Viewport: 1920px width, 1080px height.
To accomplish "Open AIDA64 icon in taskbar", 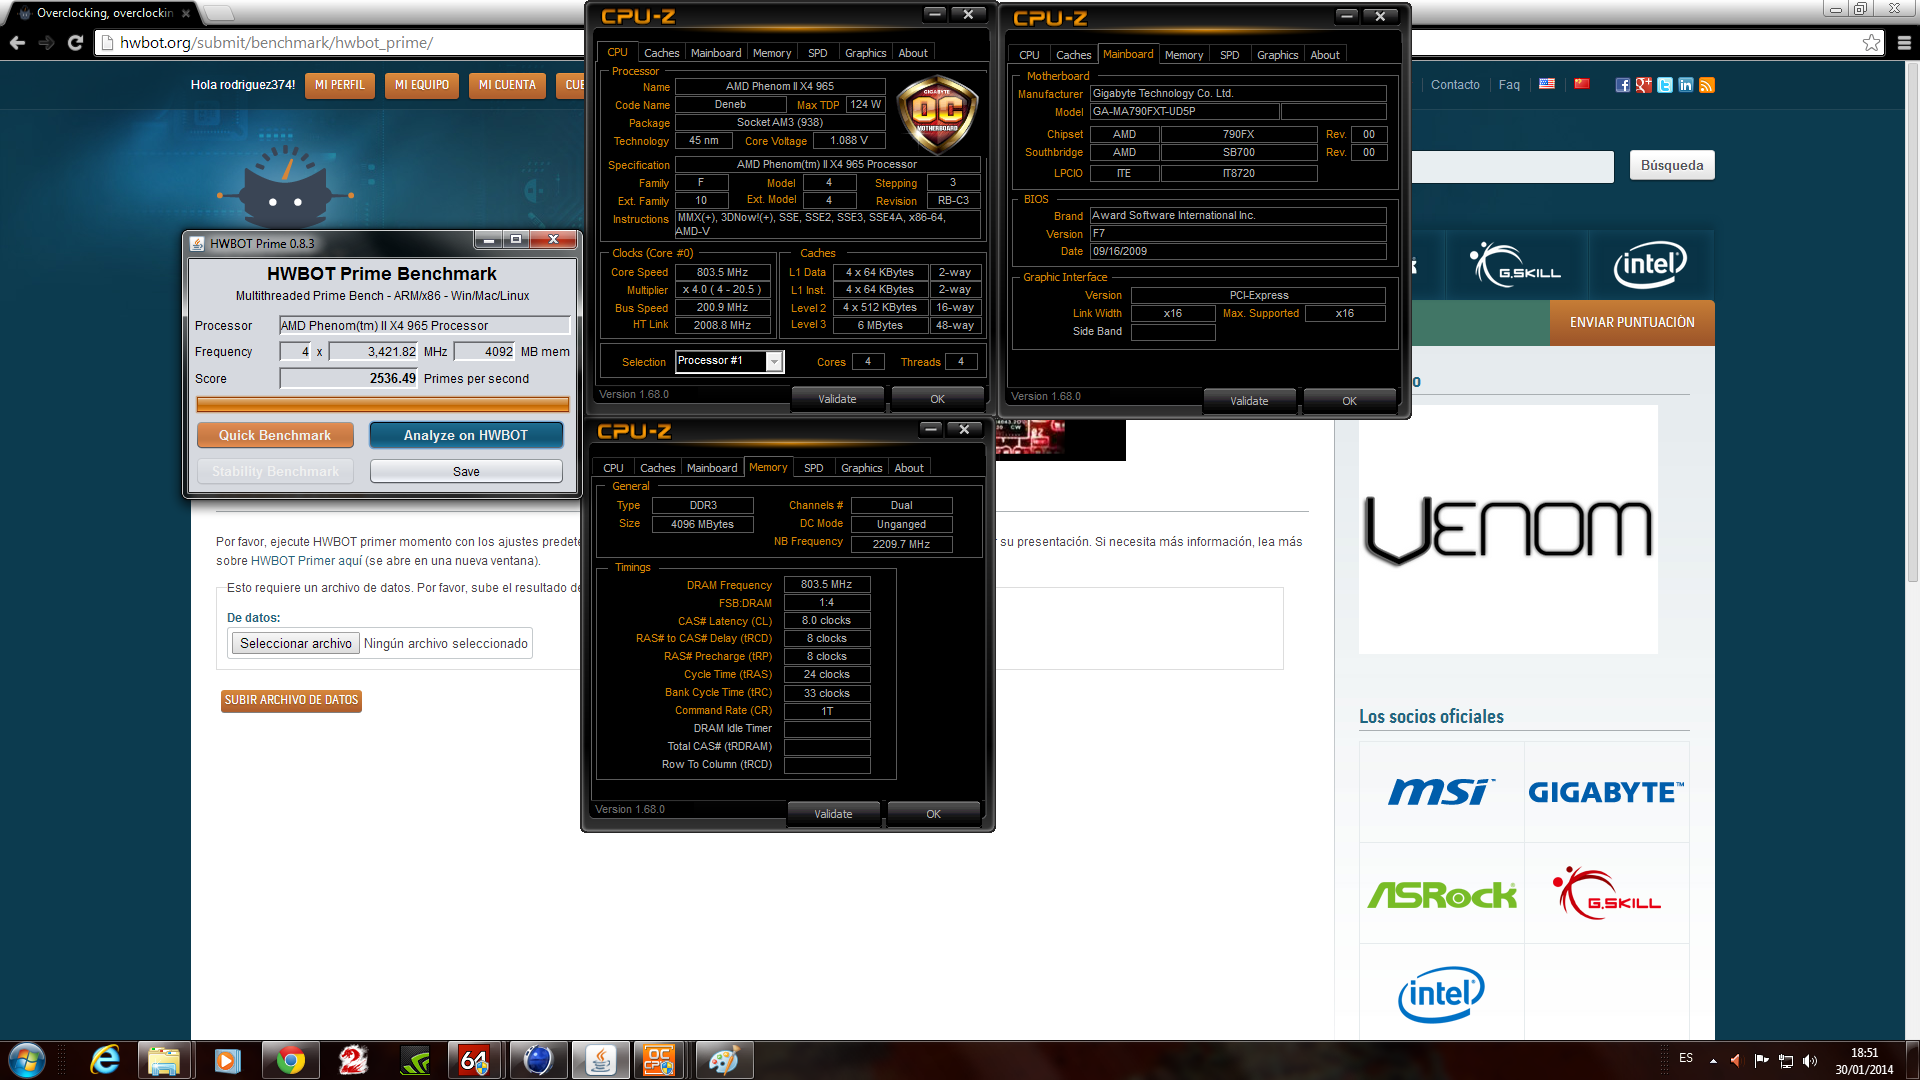I will point(475,1060).
